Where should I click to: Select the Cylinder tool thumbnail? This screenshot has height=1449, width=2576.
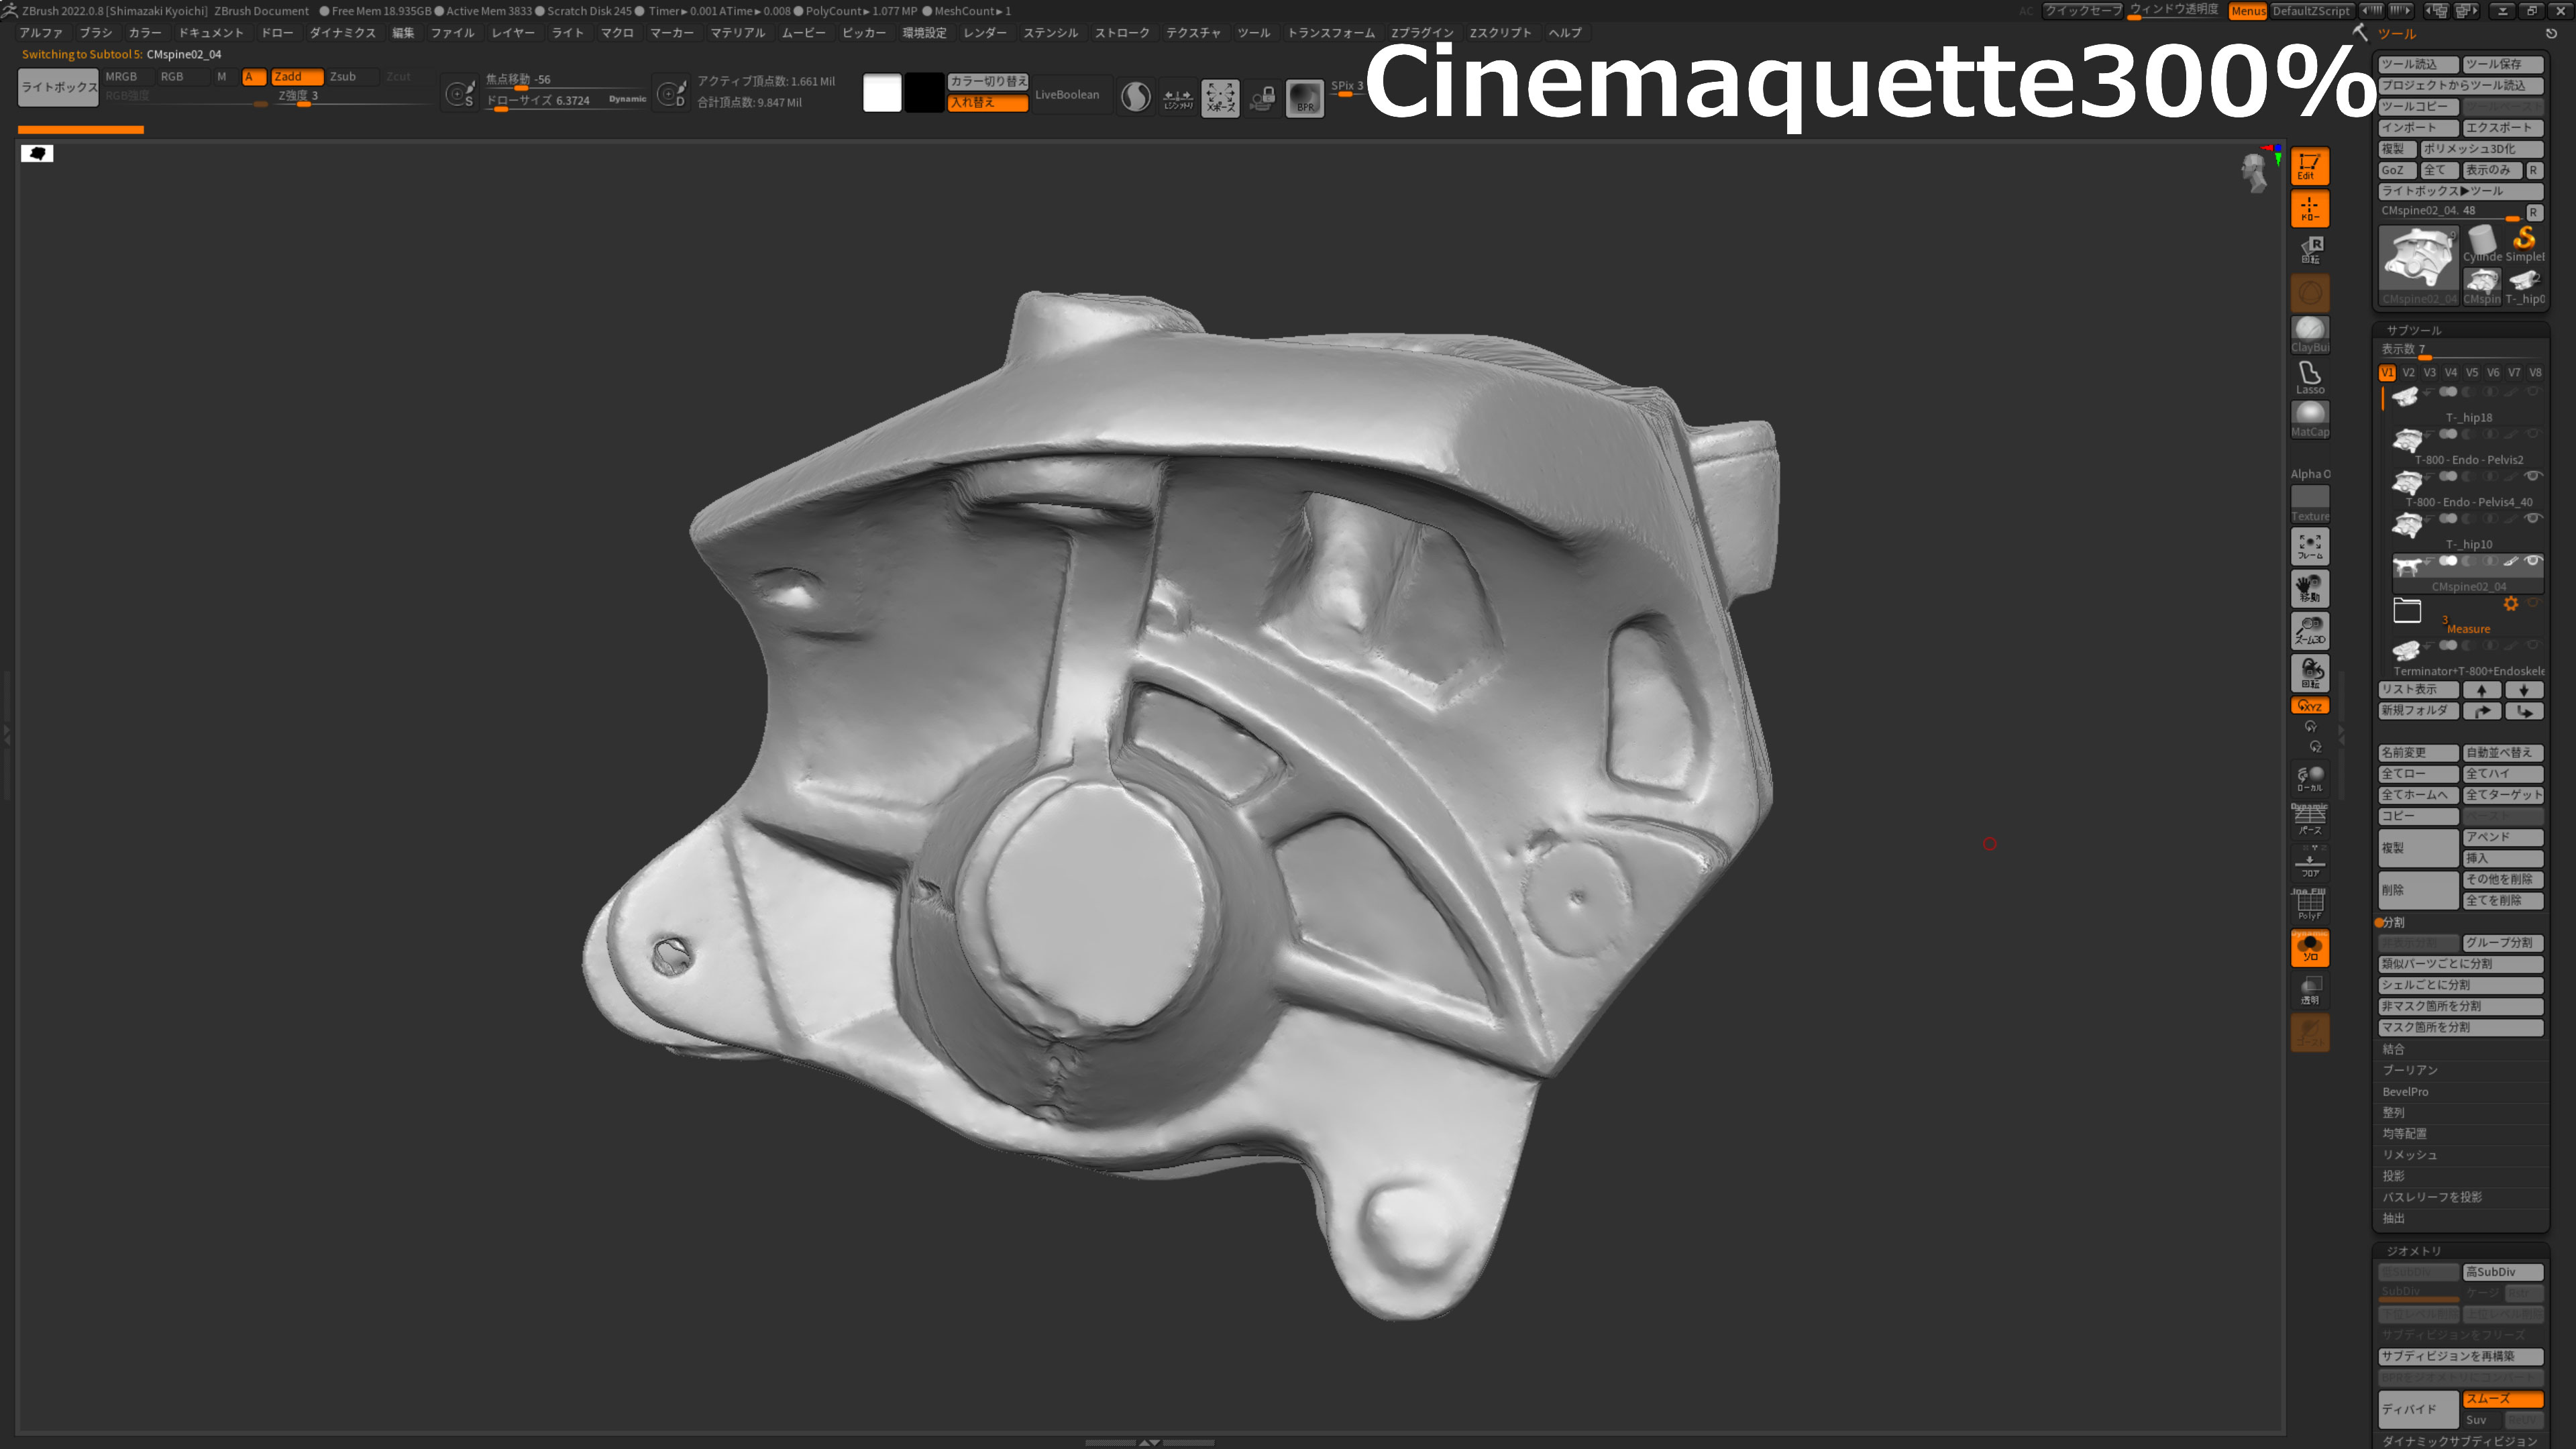2481,243
